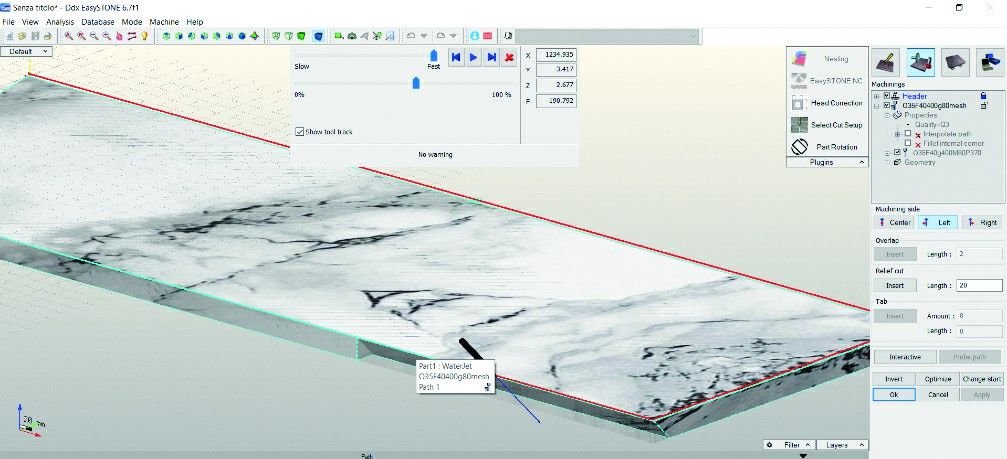The width and height of the screenshot is (1007, 459).
Task: Enable the Interpolate path checkbox
Action: click(908, 134)
